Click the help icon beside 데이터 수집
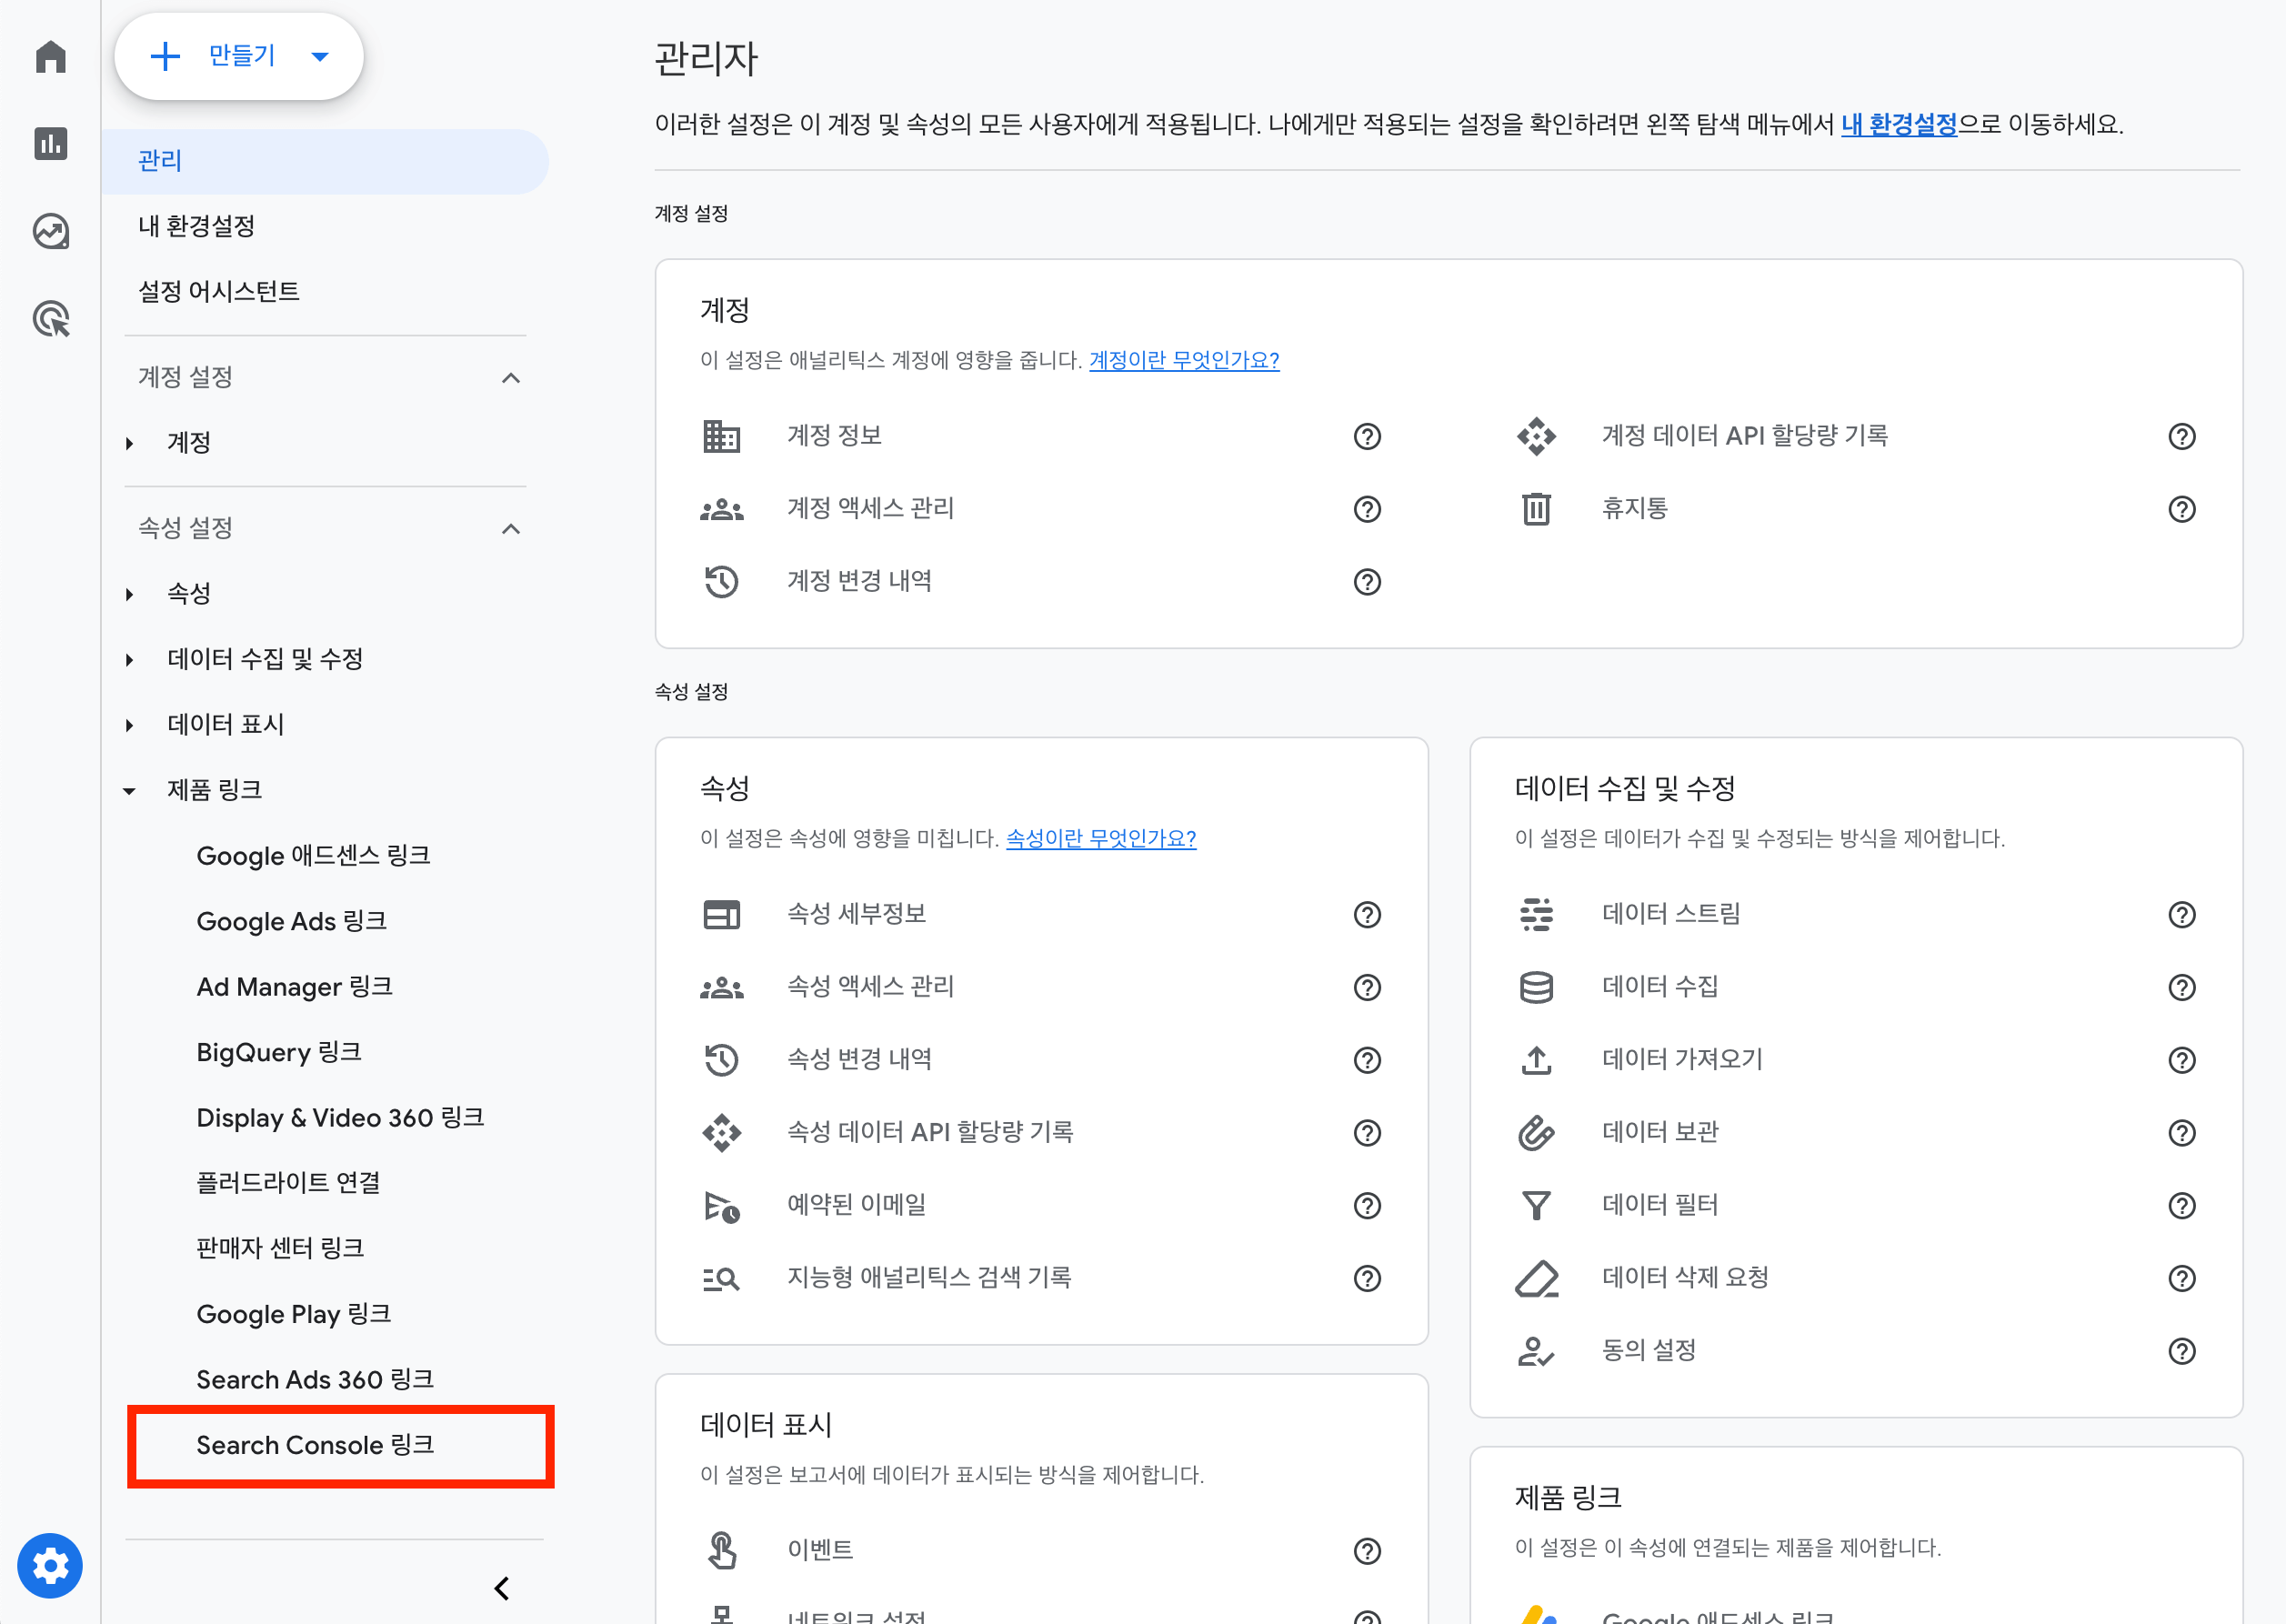Image resolution: width=2286 pixels, height=1624 pixels. click(2182, 988)
